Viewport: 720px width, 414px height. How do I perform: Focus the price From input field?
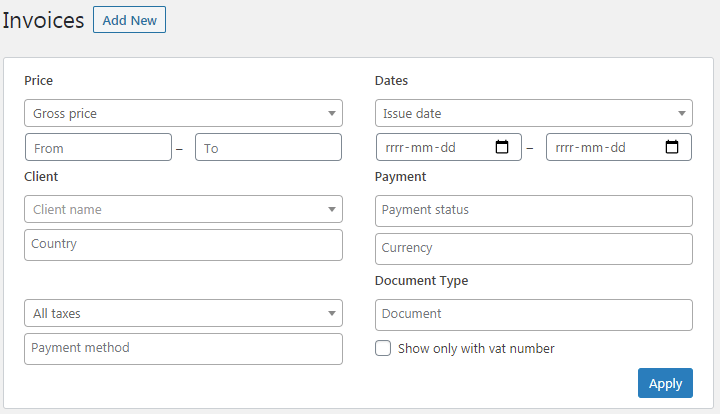tap(98, 147)
